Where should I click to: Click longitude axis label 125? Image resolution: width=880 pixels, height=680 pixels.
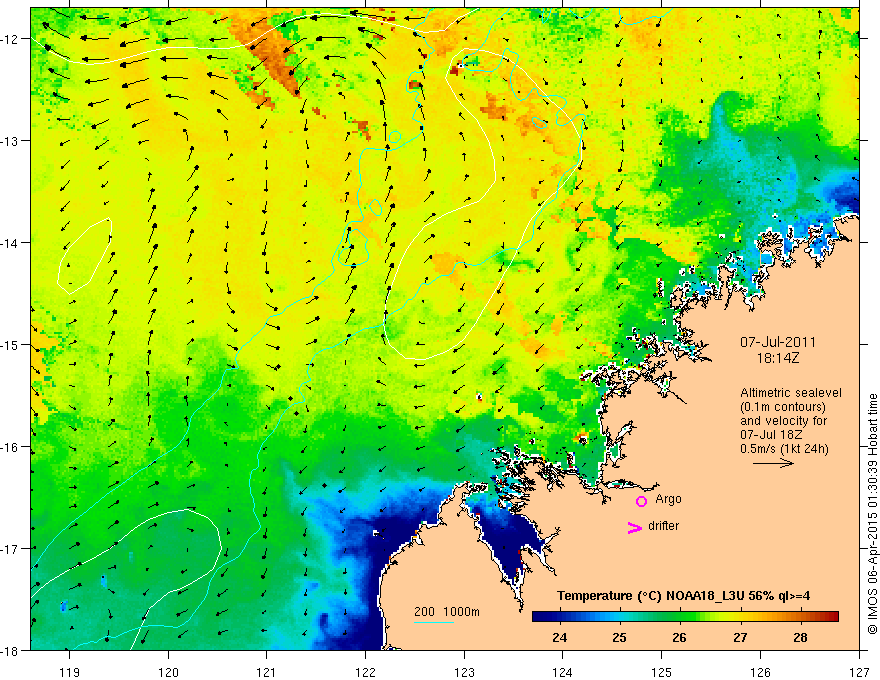662,672
